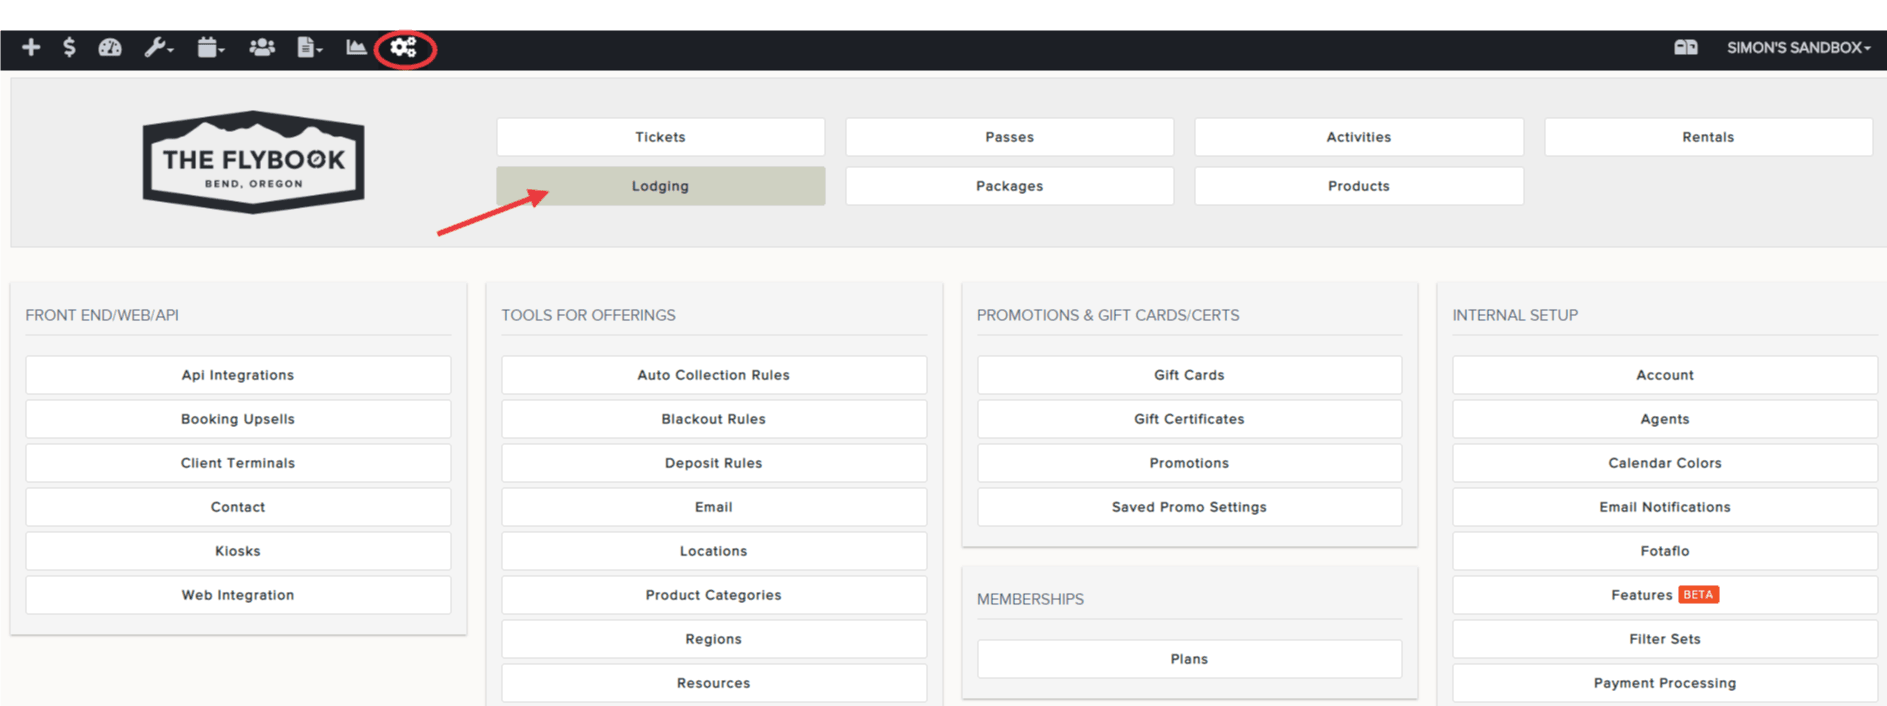Open the calendar dropdown icon

(210, 47)
